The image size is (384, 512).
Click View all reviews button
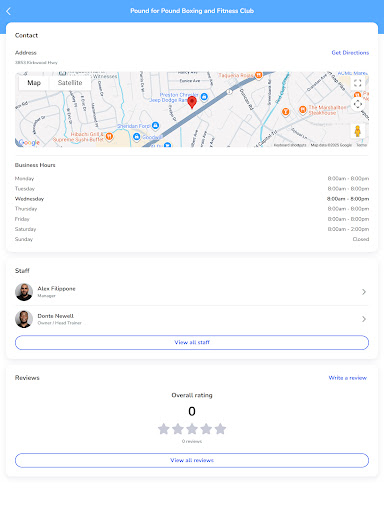[192, 460]
